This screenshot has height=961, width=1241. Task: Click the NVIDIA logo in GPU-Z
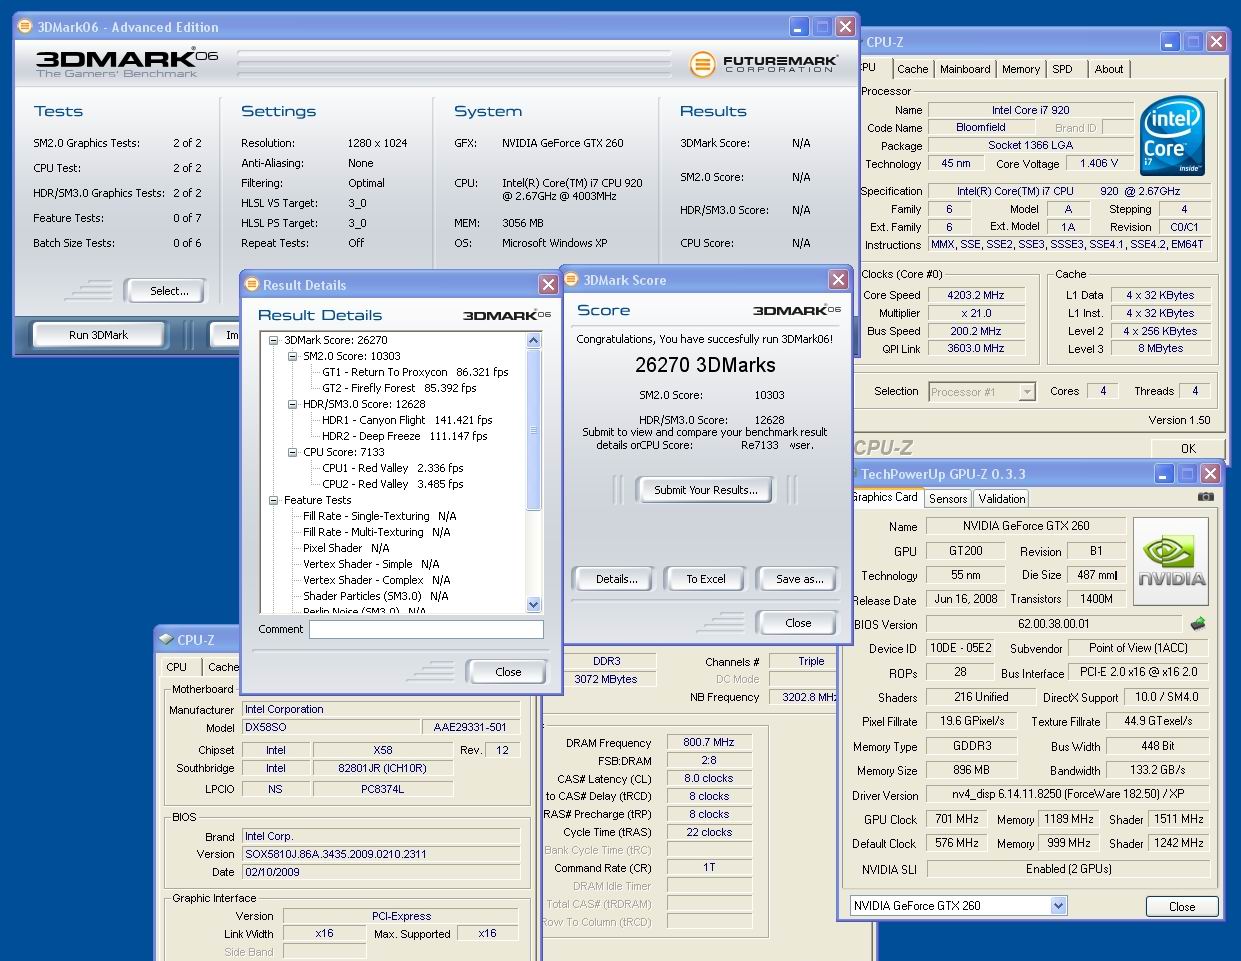point(1172,561)
